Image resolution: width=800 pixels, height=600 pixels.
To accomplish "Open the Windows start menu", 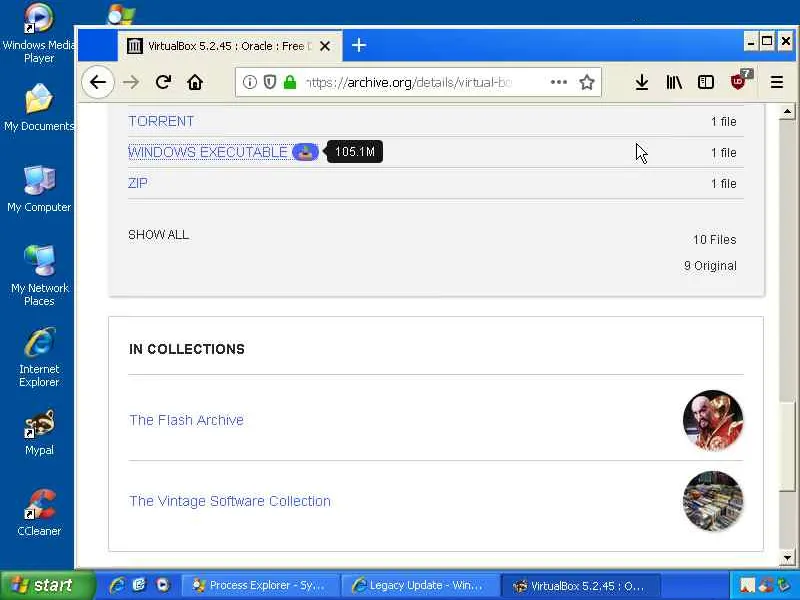I will 47,585.
